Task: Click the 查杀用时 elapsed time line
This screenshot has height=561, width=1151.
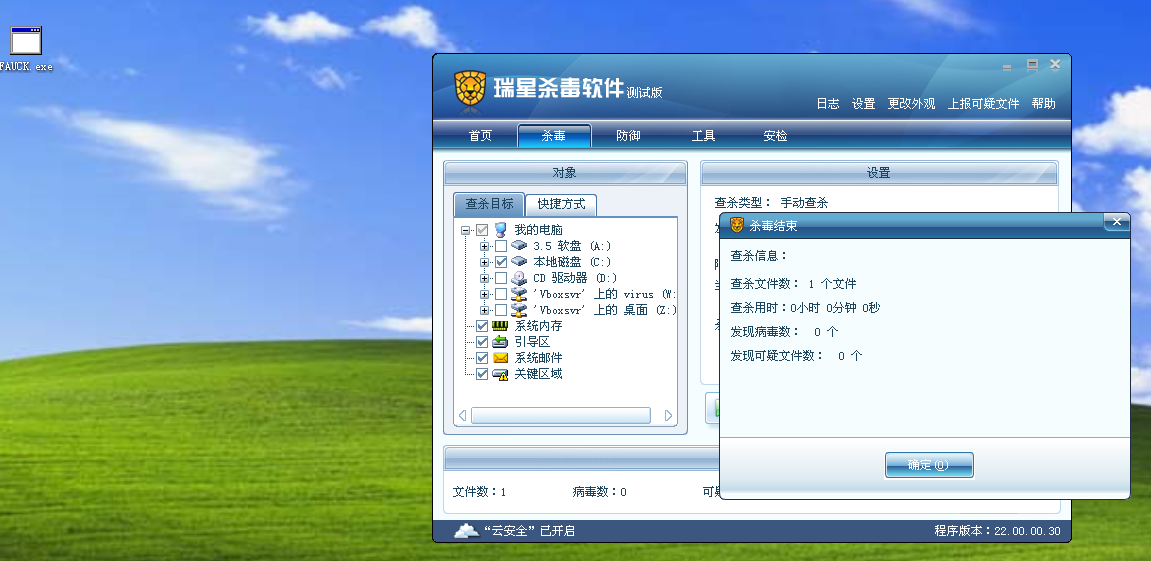Action: pos(805,308)
